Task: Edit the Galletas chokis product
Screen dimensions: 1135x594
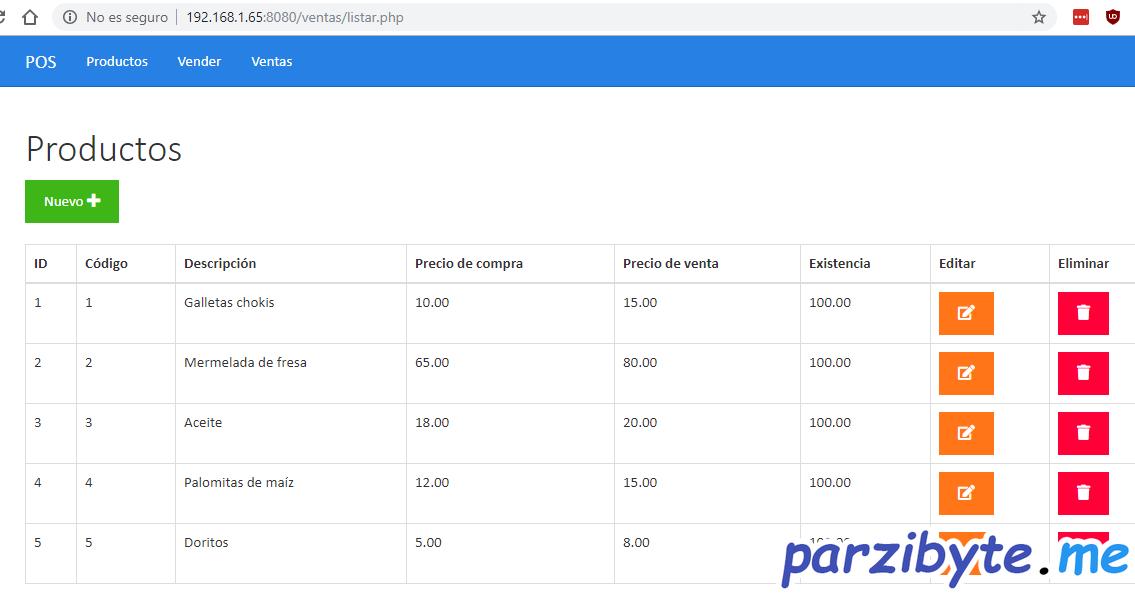Action: point(965,313)
